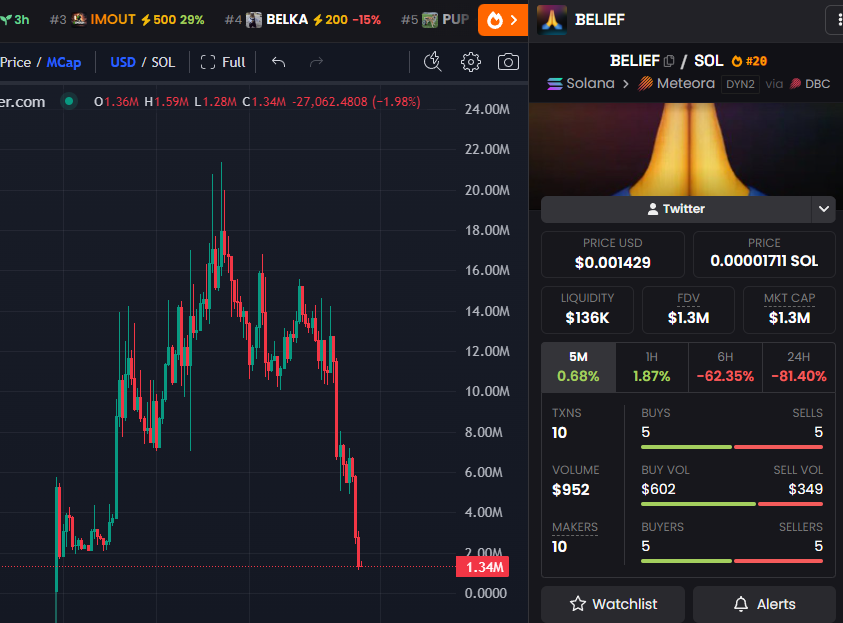The width and height of the screenshot is (843, 623).
Task: Select the 1H stats tab
Action: [x=652, y=367]
